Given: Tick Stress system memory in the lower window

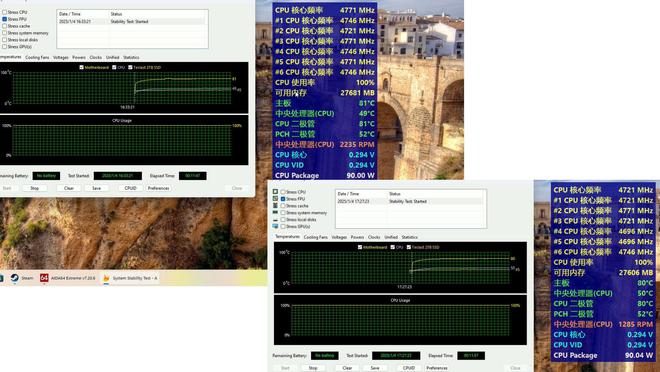Looking at the screenshot, I should tap(283, 213).
